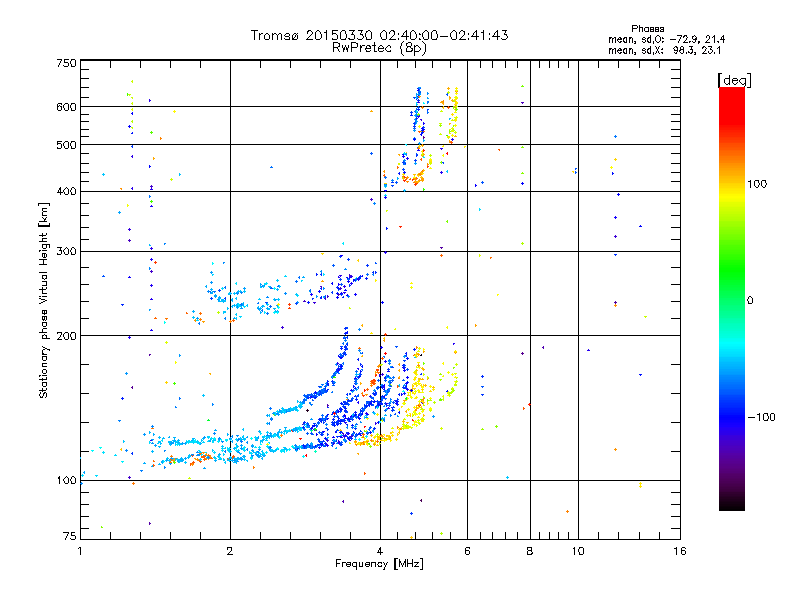800x600 pixels.
Task: Click the 'Stationary phase Virtual Height [km]' label
Action: tap(43, 300)
